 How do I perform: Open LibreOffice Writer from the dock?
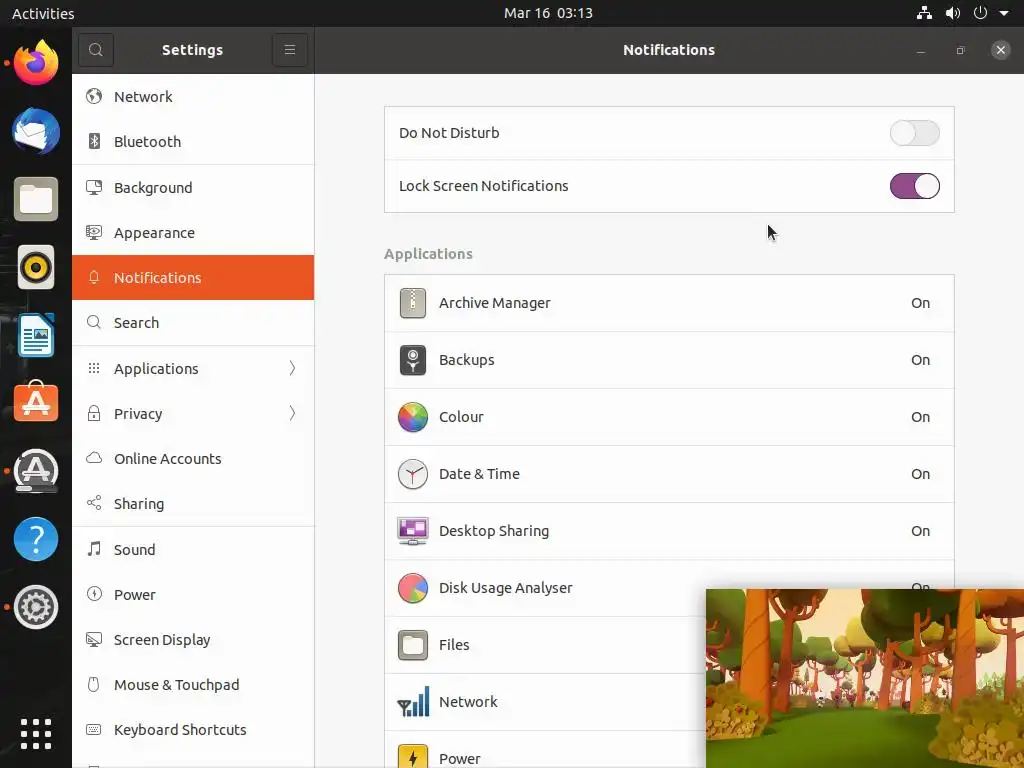36,335
